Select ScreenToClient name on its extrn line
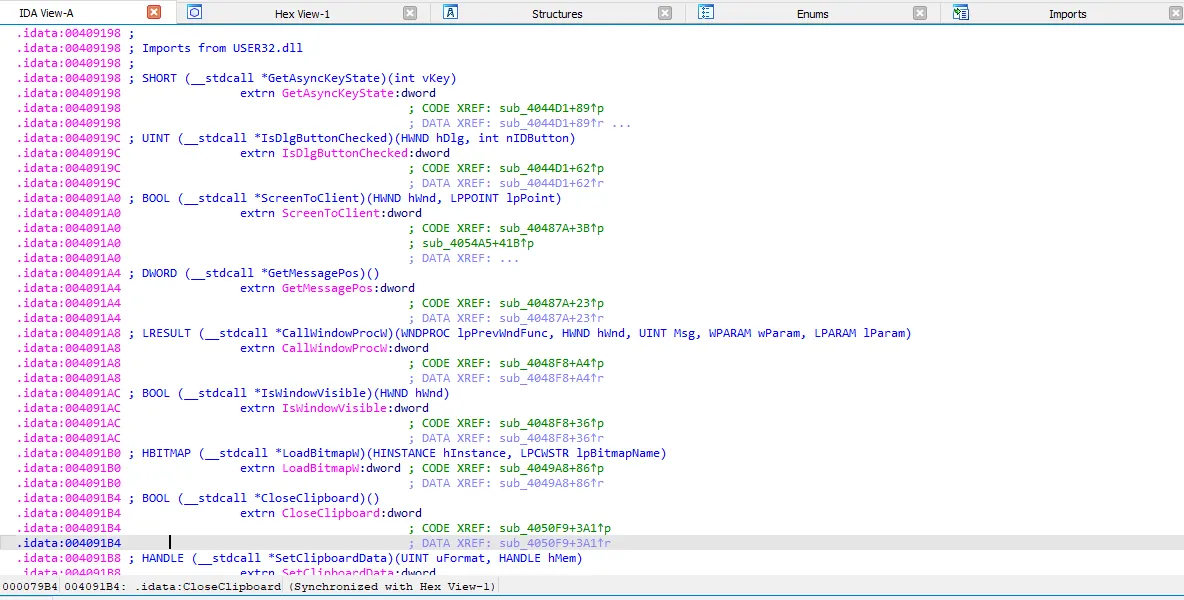 tap(331, 213)
